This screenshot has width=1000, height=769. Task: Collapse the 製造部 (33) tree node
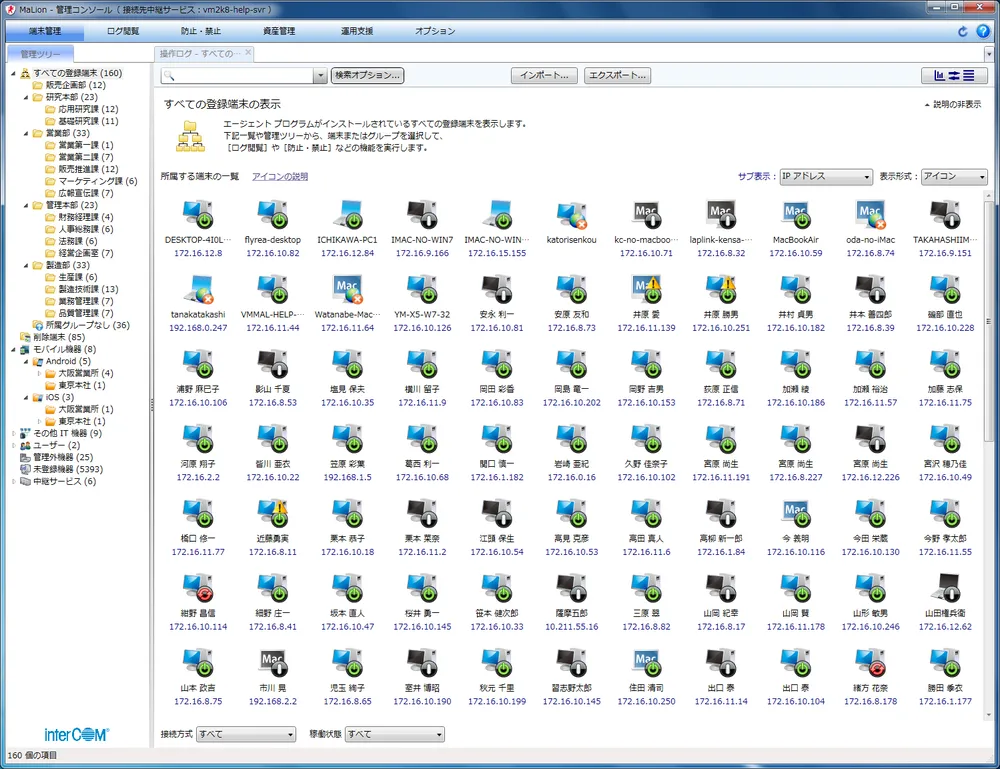[x=26, y=266]
